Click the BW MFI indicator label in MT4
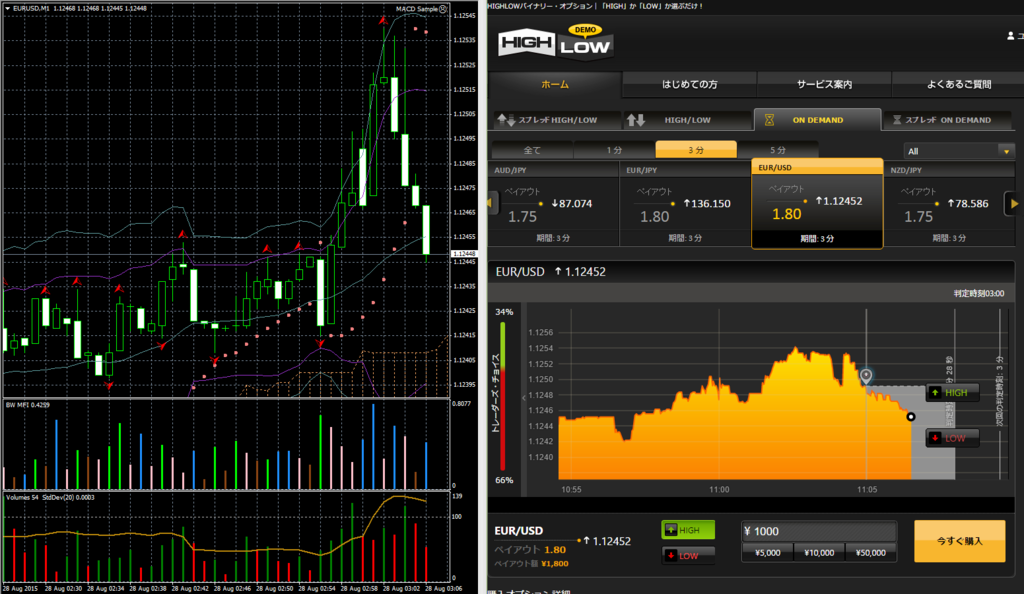 click(x=27, y=405)
